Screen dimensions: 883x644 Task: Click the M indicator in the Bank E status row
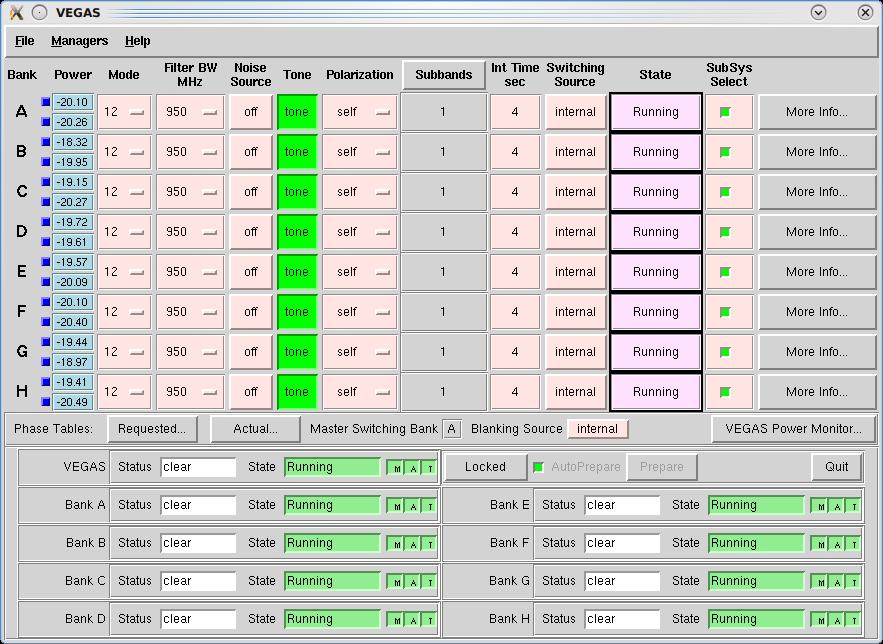click(820, 506)
